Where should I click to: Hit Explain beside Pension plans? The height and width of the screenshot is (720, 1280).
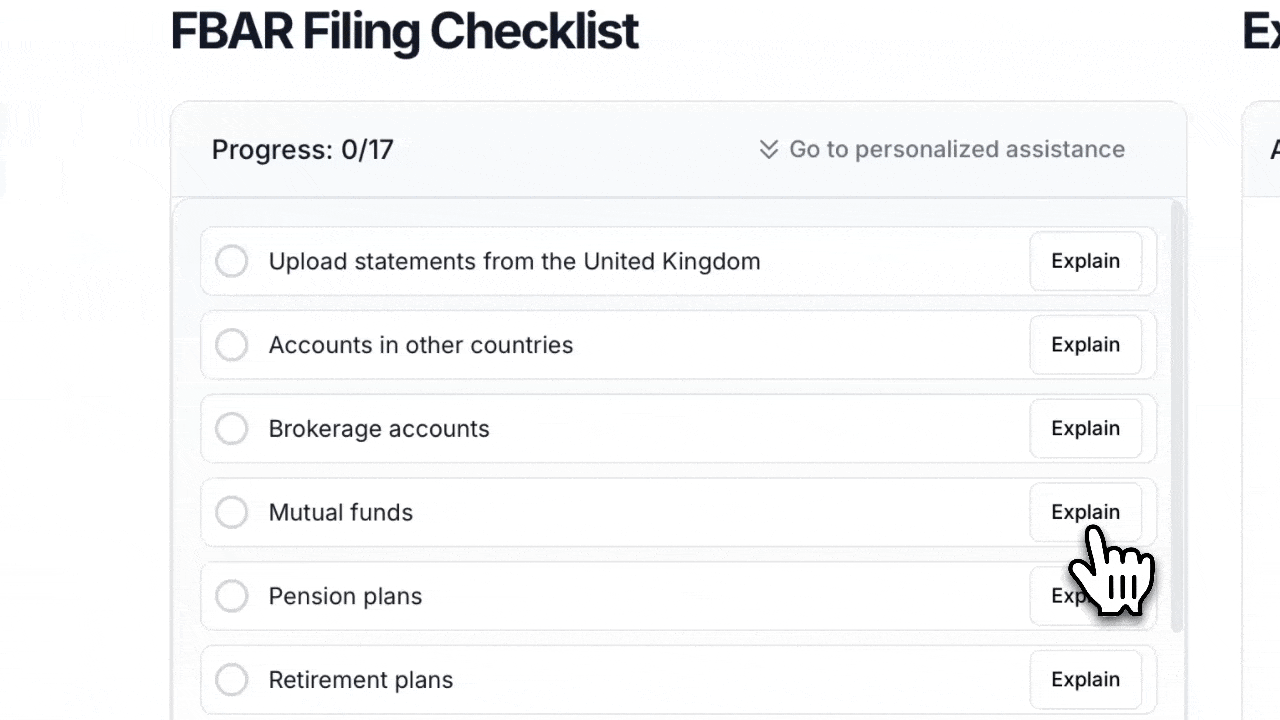click(x=1058, y=596)
